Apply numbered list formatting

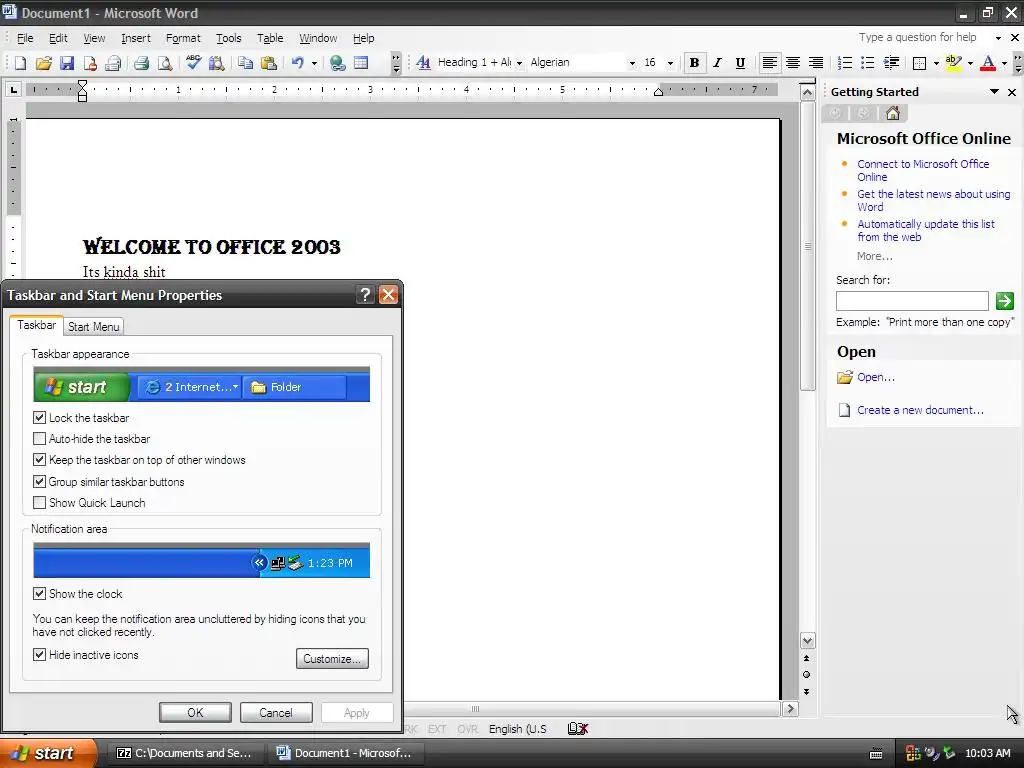pos(844,63)
